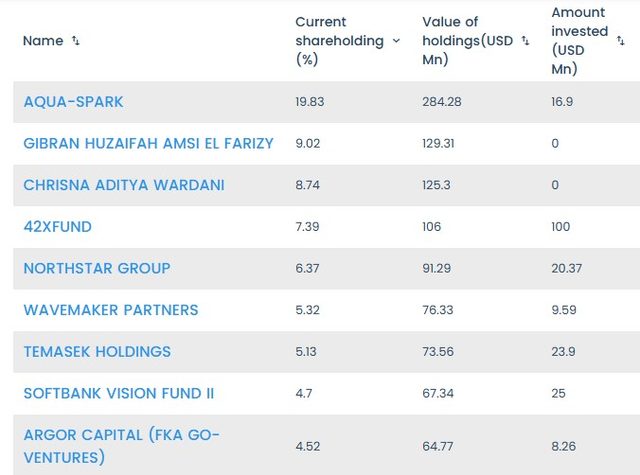This screenshot has width=640, height=475.
Task: Click the sort icon beside Value of holdings
Action: [x=525, y=41]
